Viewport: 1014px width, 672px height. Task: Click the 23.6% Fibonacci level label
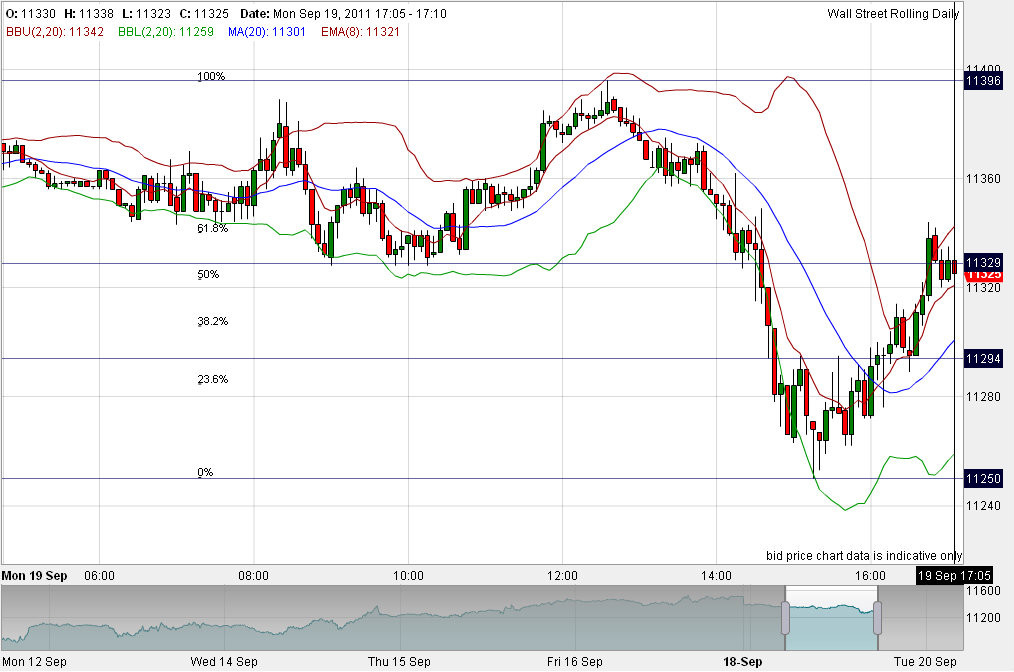pos(213,379)
